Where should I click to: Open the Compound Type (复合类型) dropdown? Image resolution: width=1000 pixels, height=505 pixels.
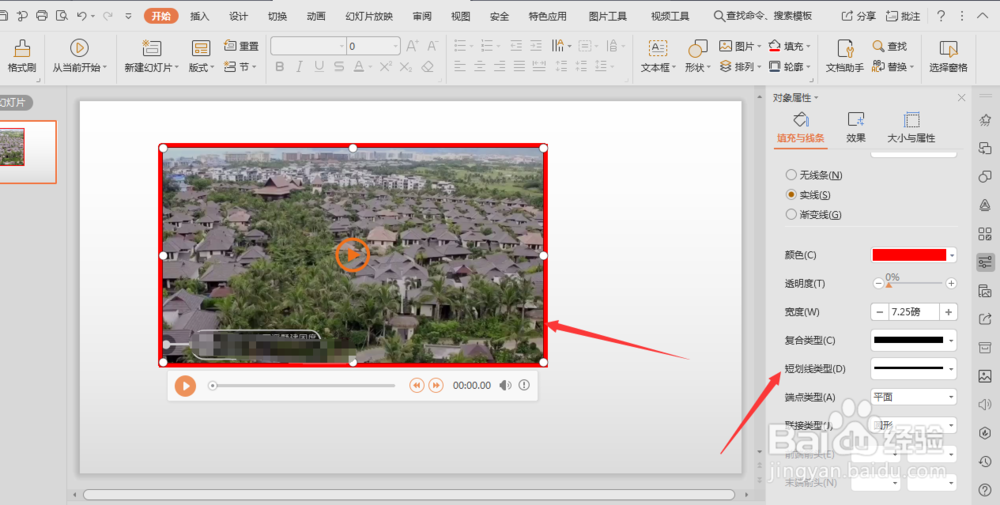click(x=913, y=340)
